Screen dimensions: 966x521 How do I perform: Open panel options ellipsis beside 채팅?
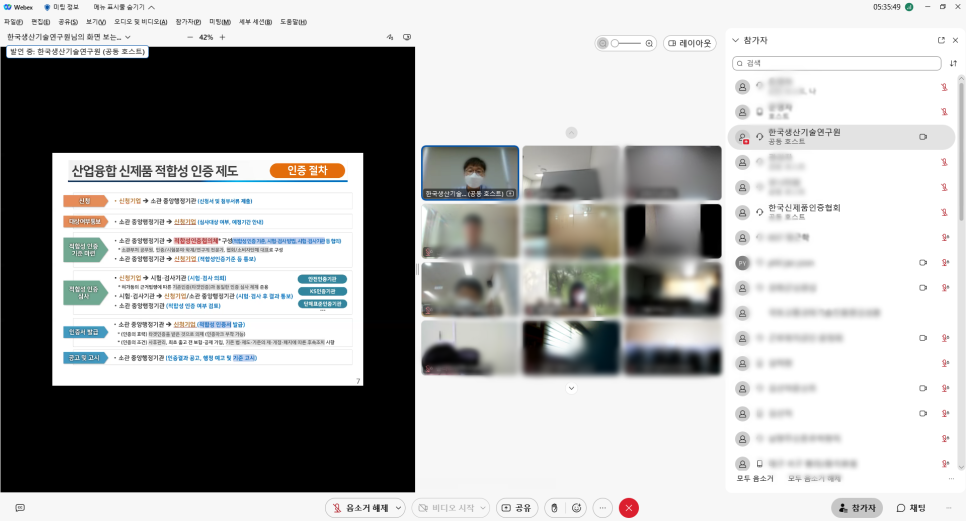pos(948,507)
